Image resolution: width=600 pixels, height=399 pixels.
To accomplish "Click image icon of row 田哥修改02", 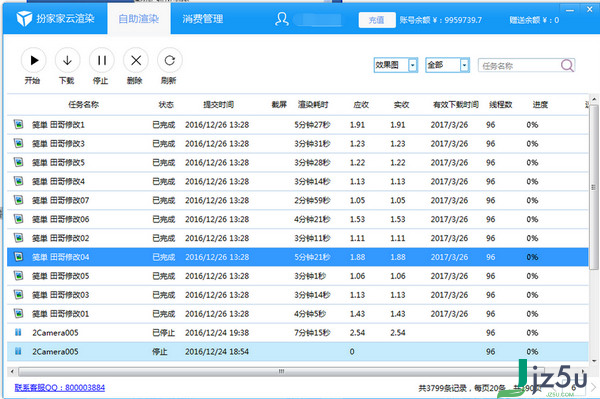I will pyautogui.click(x=18, y=238).
